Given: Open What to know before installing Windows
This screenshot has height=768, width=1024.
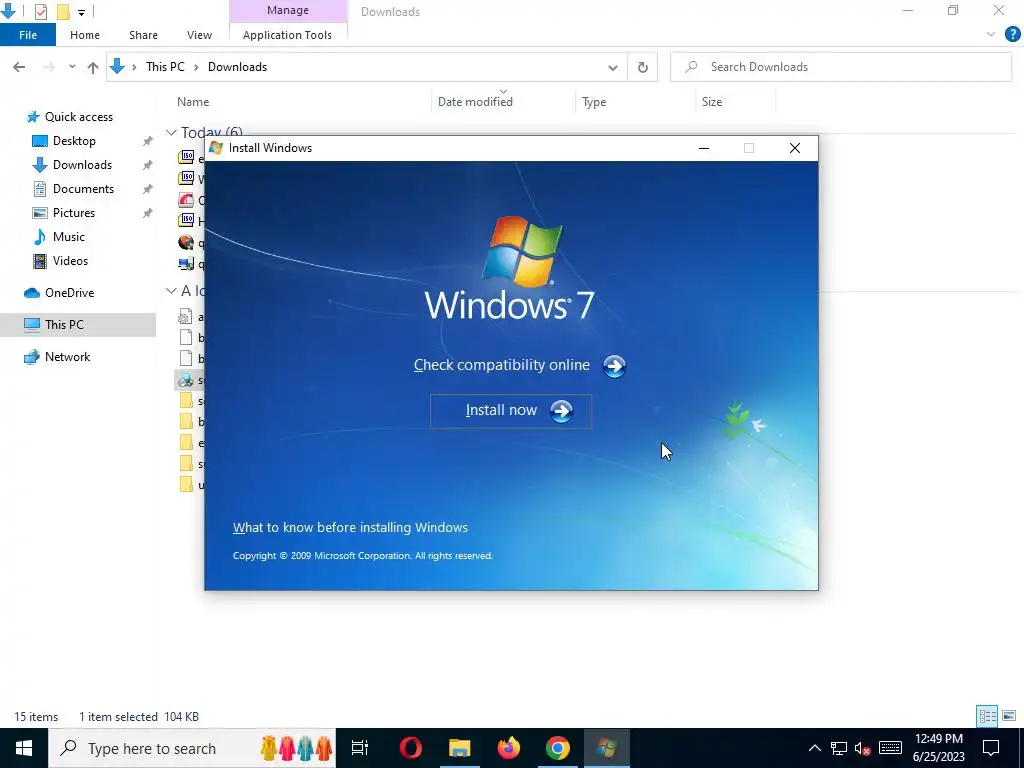Looking at the screenshot, I should [x=350, y=528].
